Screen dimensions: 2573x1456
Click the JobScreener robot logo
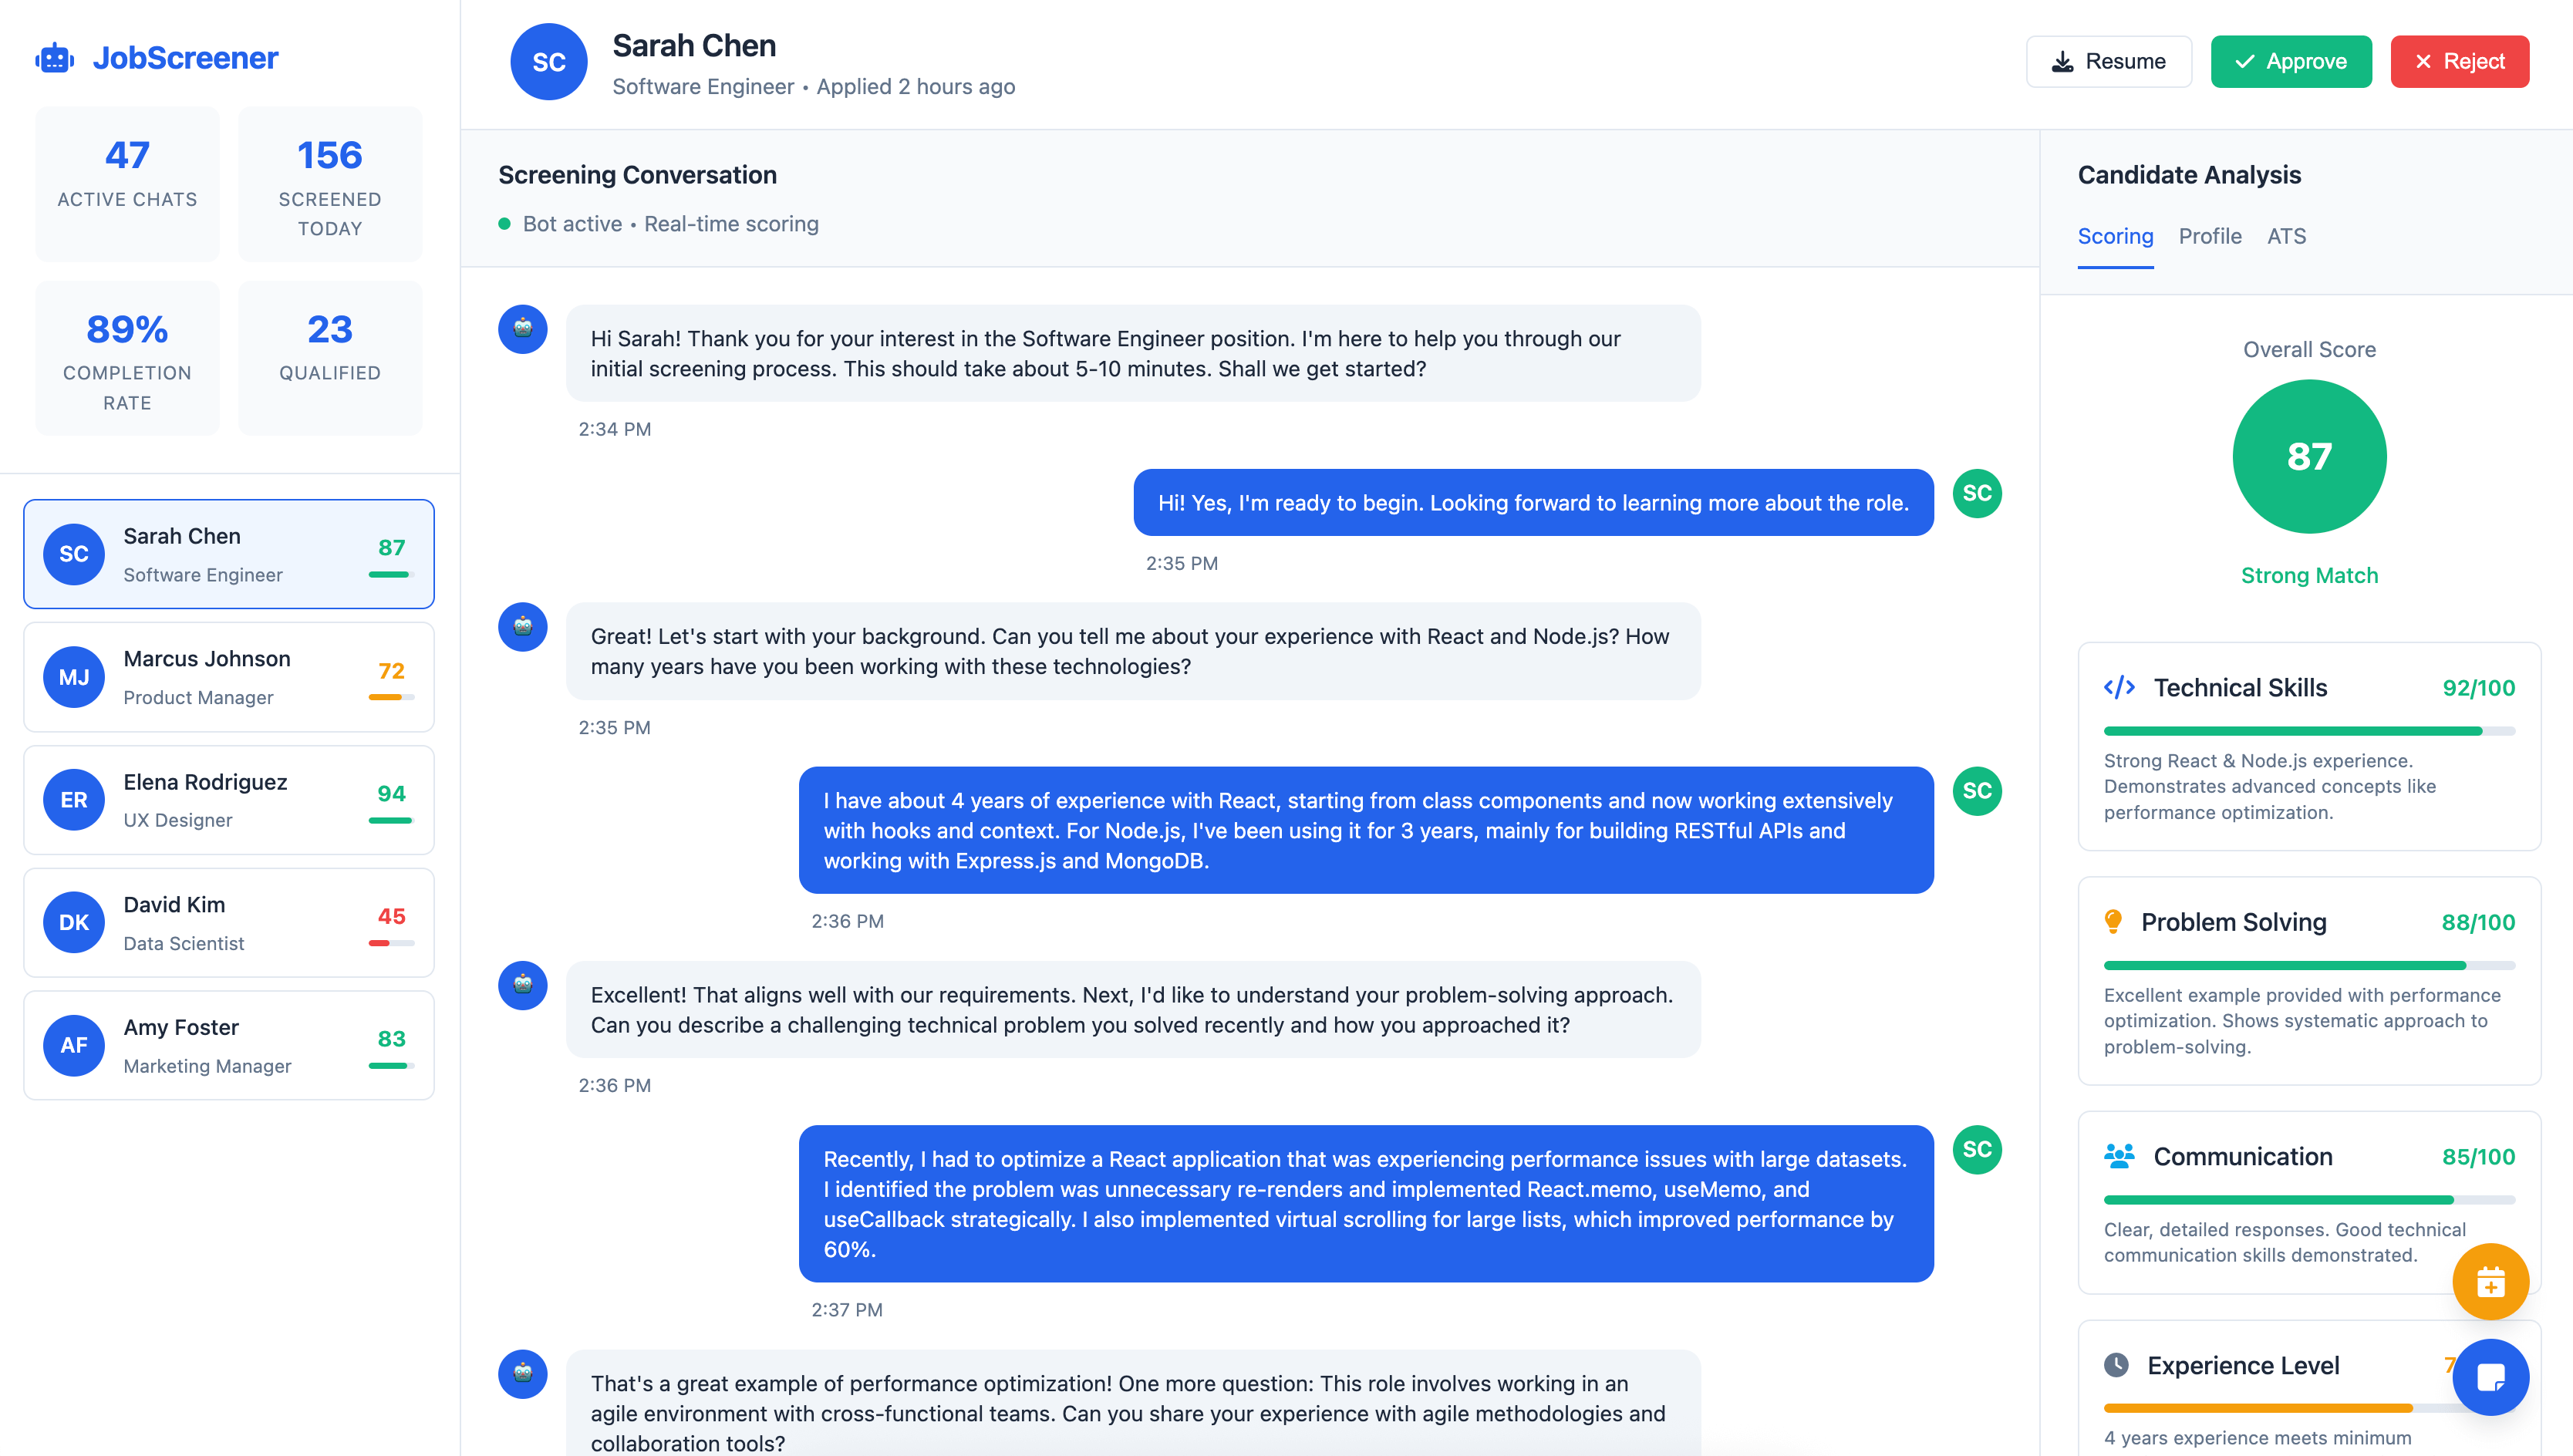[x=55, y=57]
